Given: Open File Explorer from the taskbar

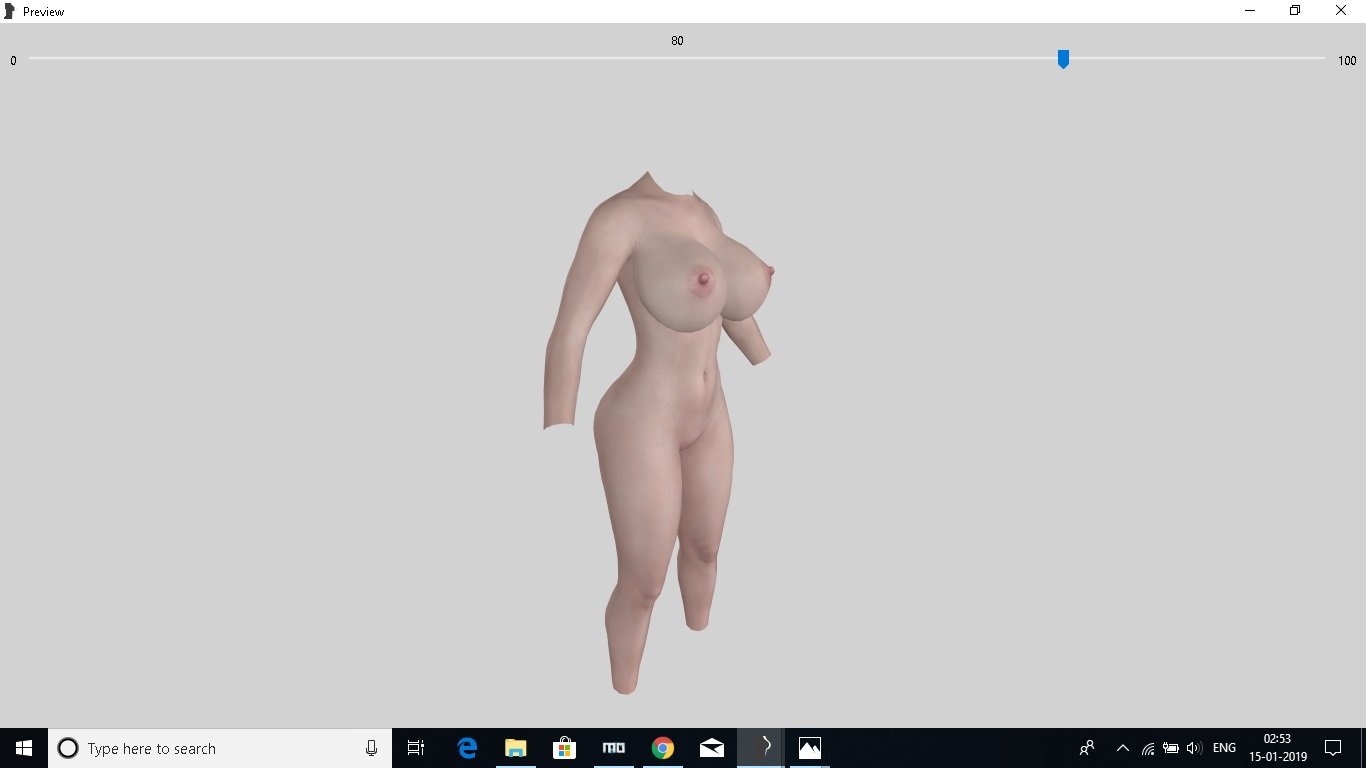Looking at the screenshot, I should [x=516, y=748].
